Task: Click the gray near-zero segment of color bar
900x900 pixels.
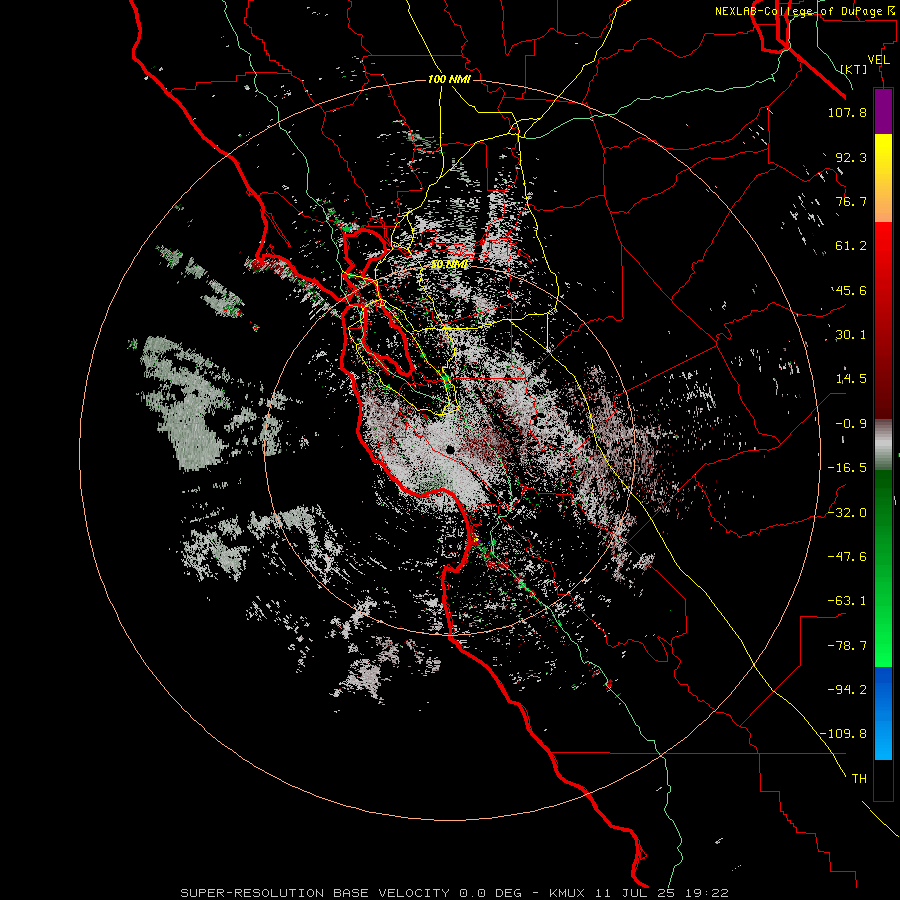Action: click(883, 445)
